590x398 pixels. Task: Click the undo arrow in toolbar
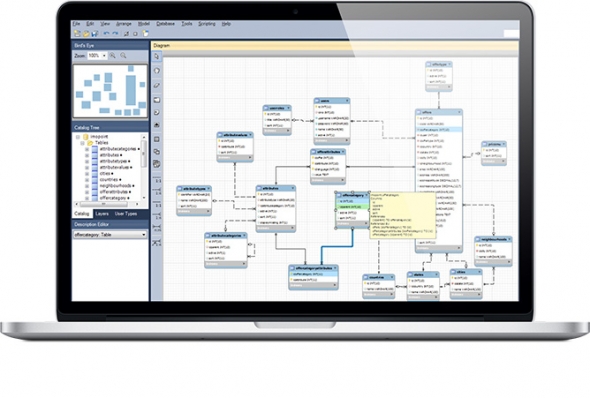point(106,33)
